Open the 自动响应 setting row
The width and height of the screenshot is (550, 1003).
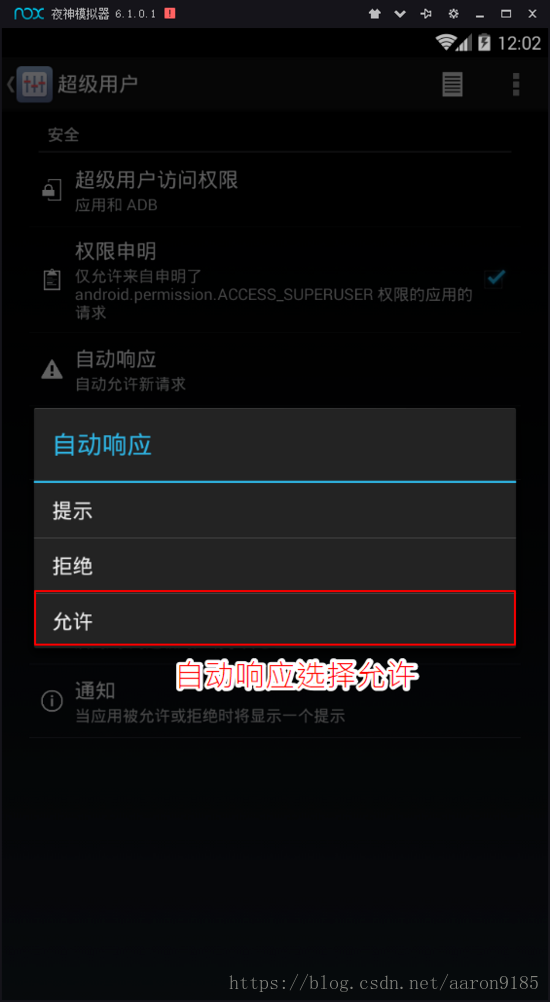275,370
